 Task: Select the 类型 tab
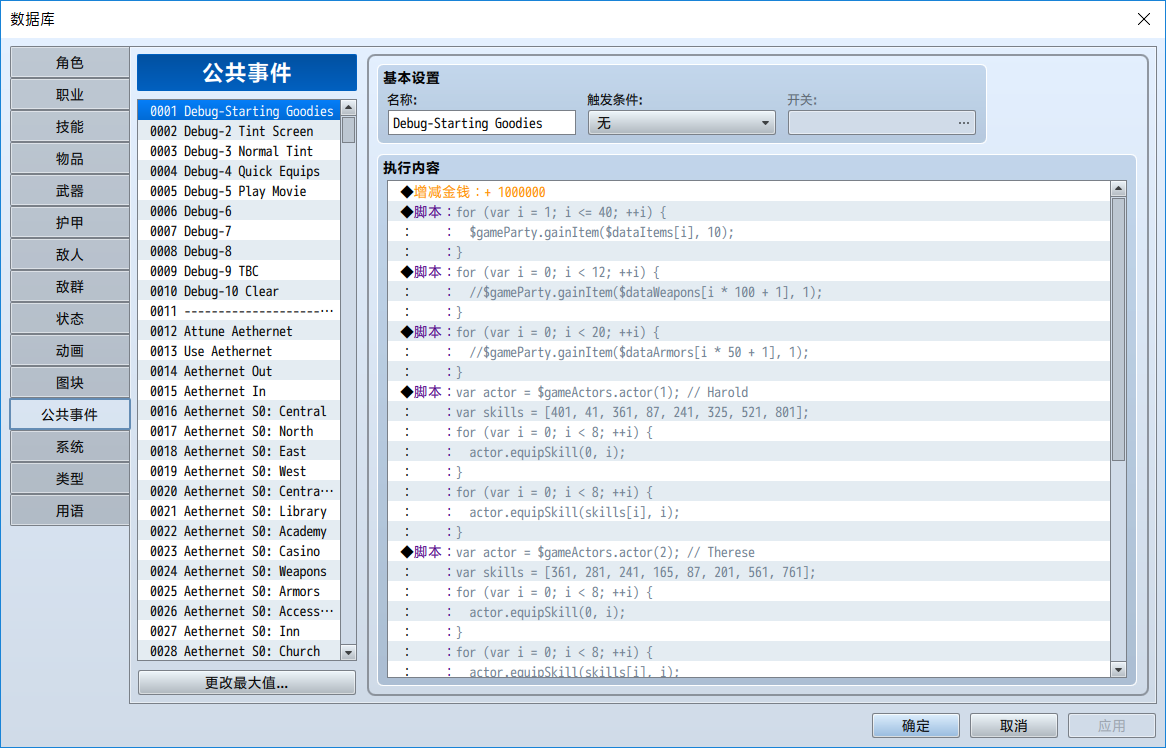click(70, 479)
